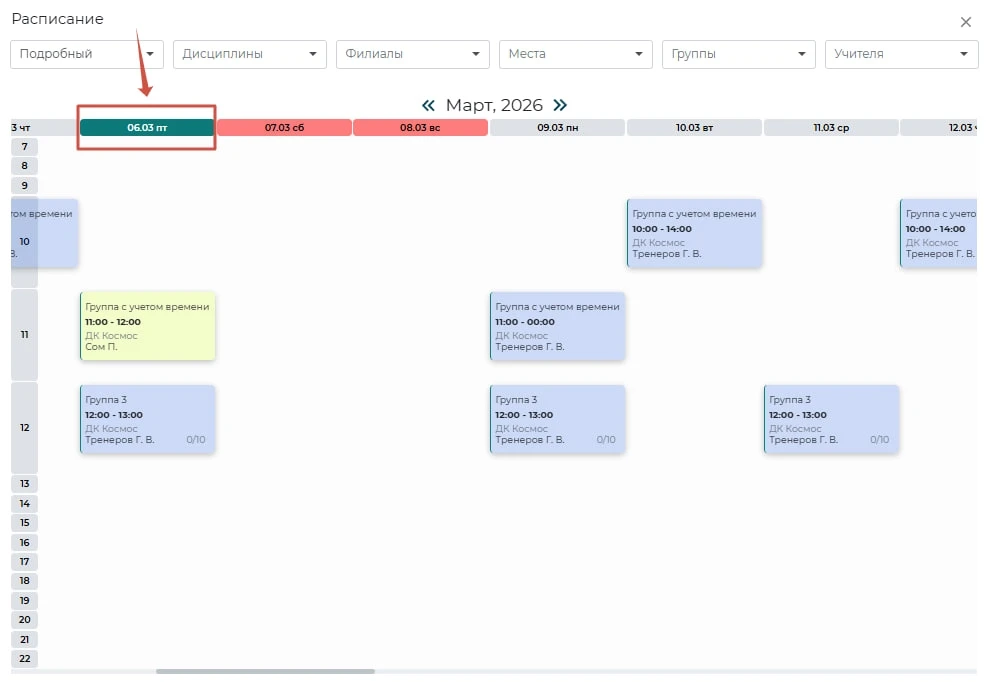Select the 07.03 сб day header
This screenshot has height=682, width=988.
point(284,128)
